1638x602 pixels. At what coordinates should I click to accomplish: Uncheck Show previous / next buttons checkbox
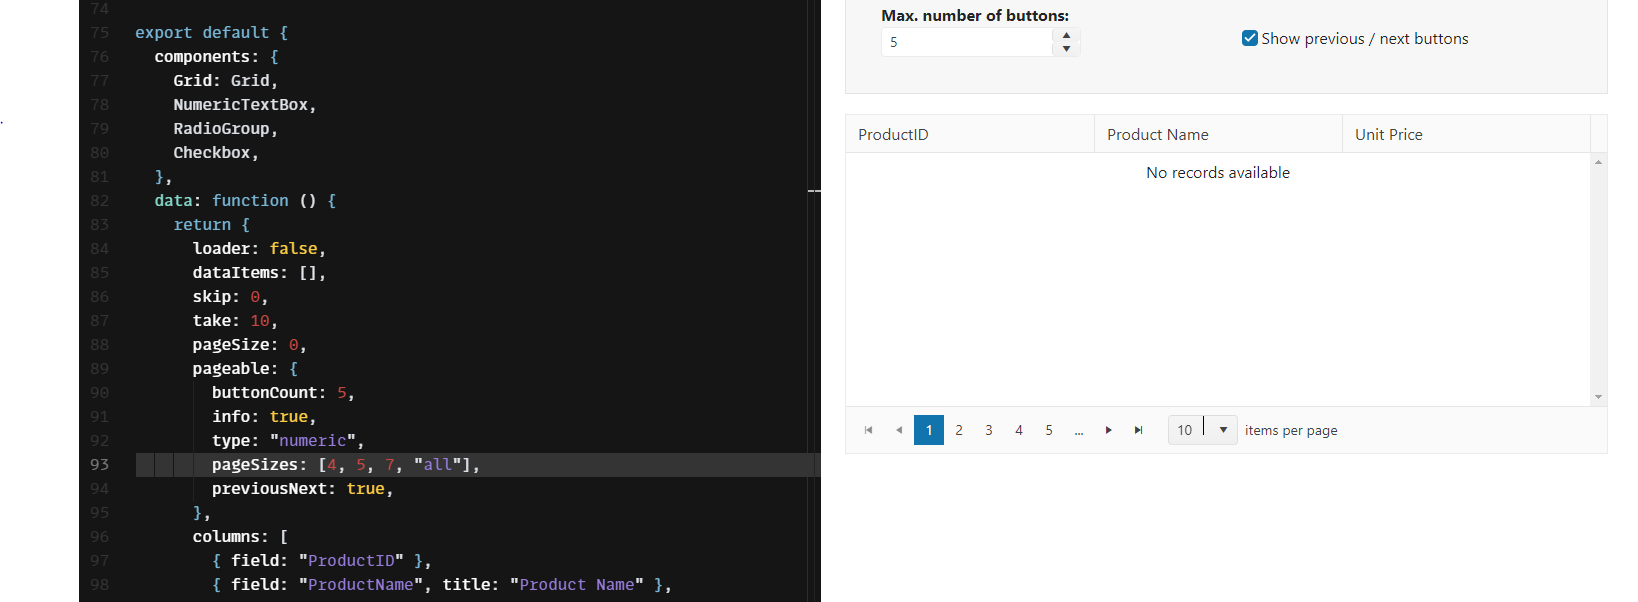click(1249, 38)
